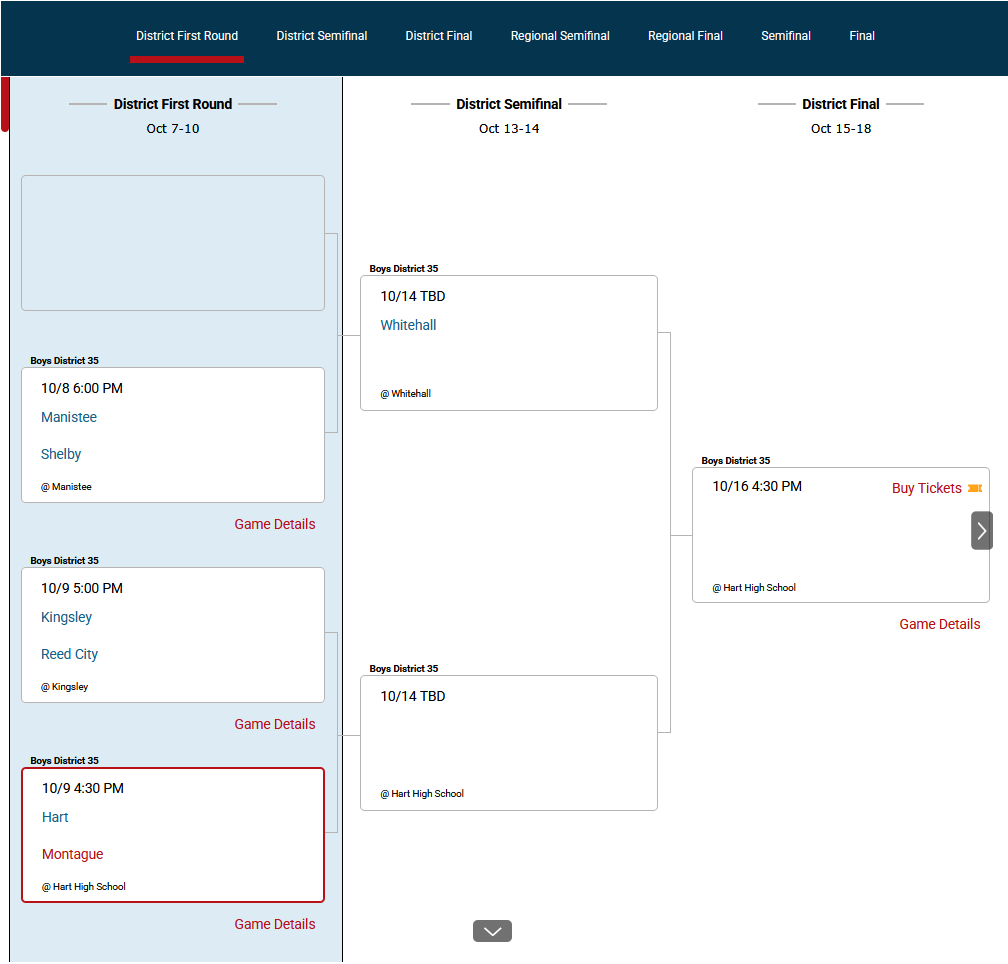
Task: Click the red vertical scrollbar handle
Action: click(x=5, y=104)
